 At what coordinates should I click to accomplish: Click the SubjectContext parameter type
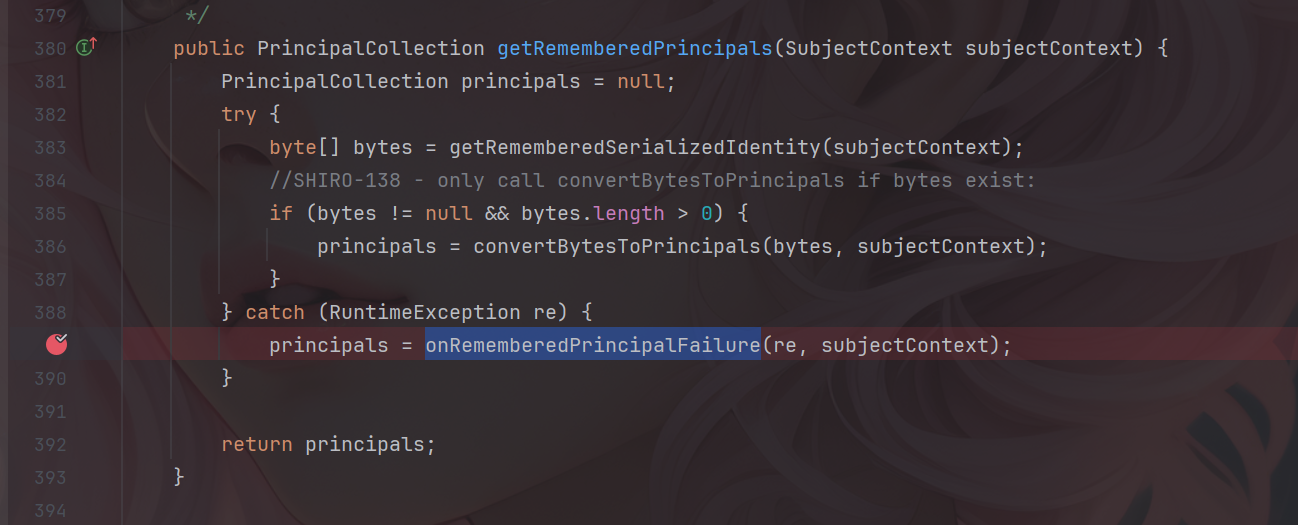tap(870, 48)
